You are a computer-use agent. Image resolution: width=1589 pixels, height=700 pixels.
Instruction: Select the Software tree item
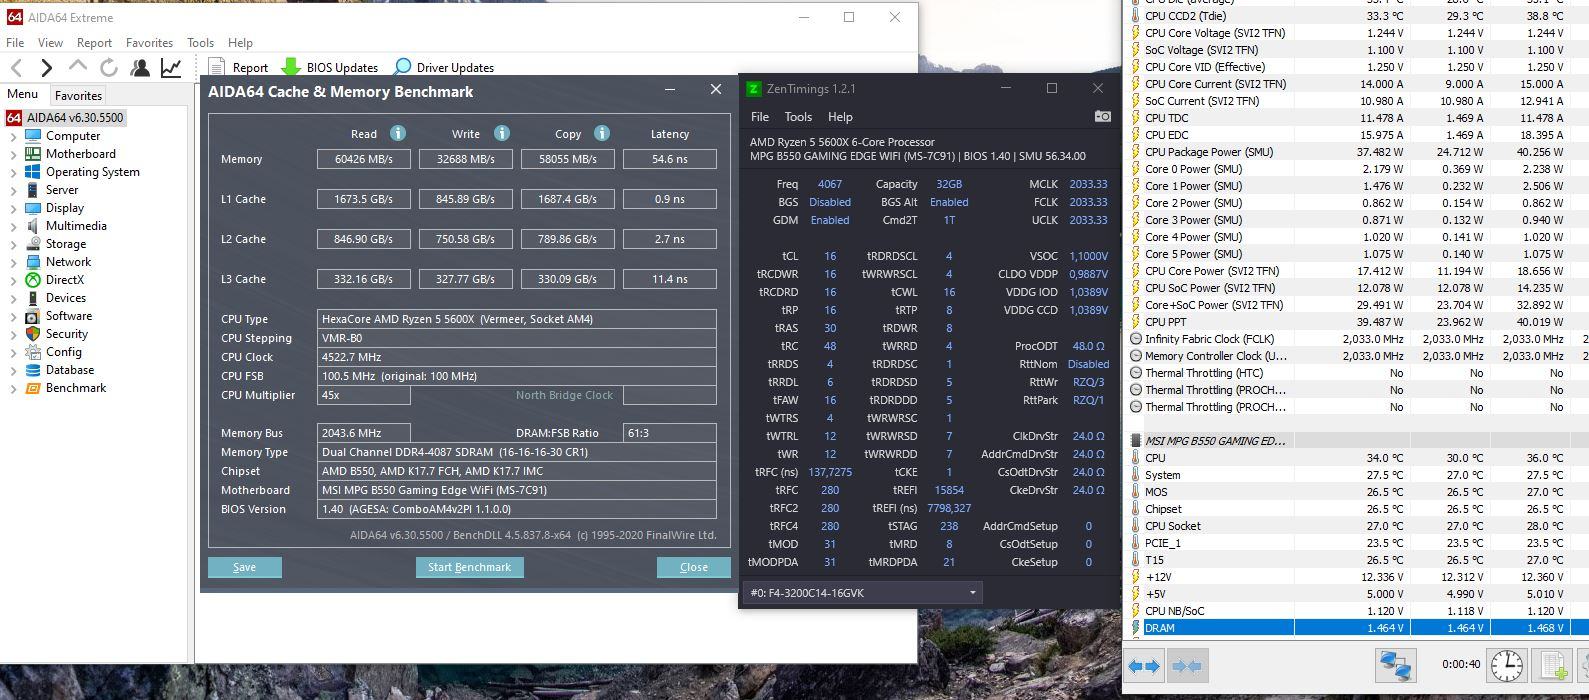[x=68, y=316]
